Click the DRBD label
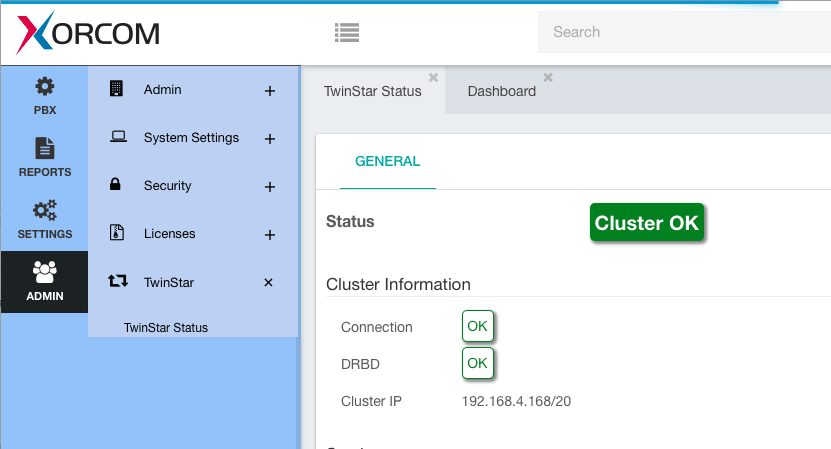 coord(360,364)
